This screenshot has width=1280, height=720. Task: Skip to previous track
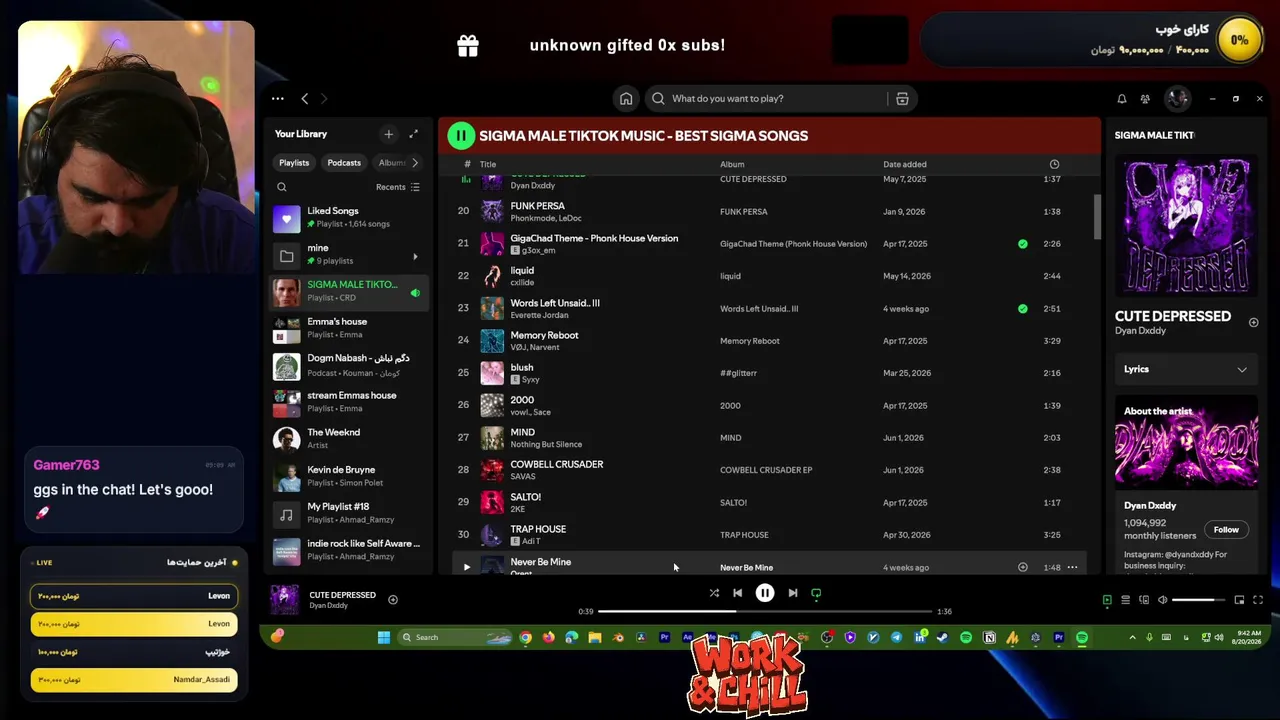click(737, 593)
